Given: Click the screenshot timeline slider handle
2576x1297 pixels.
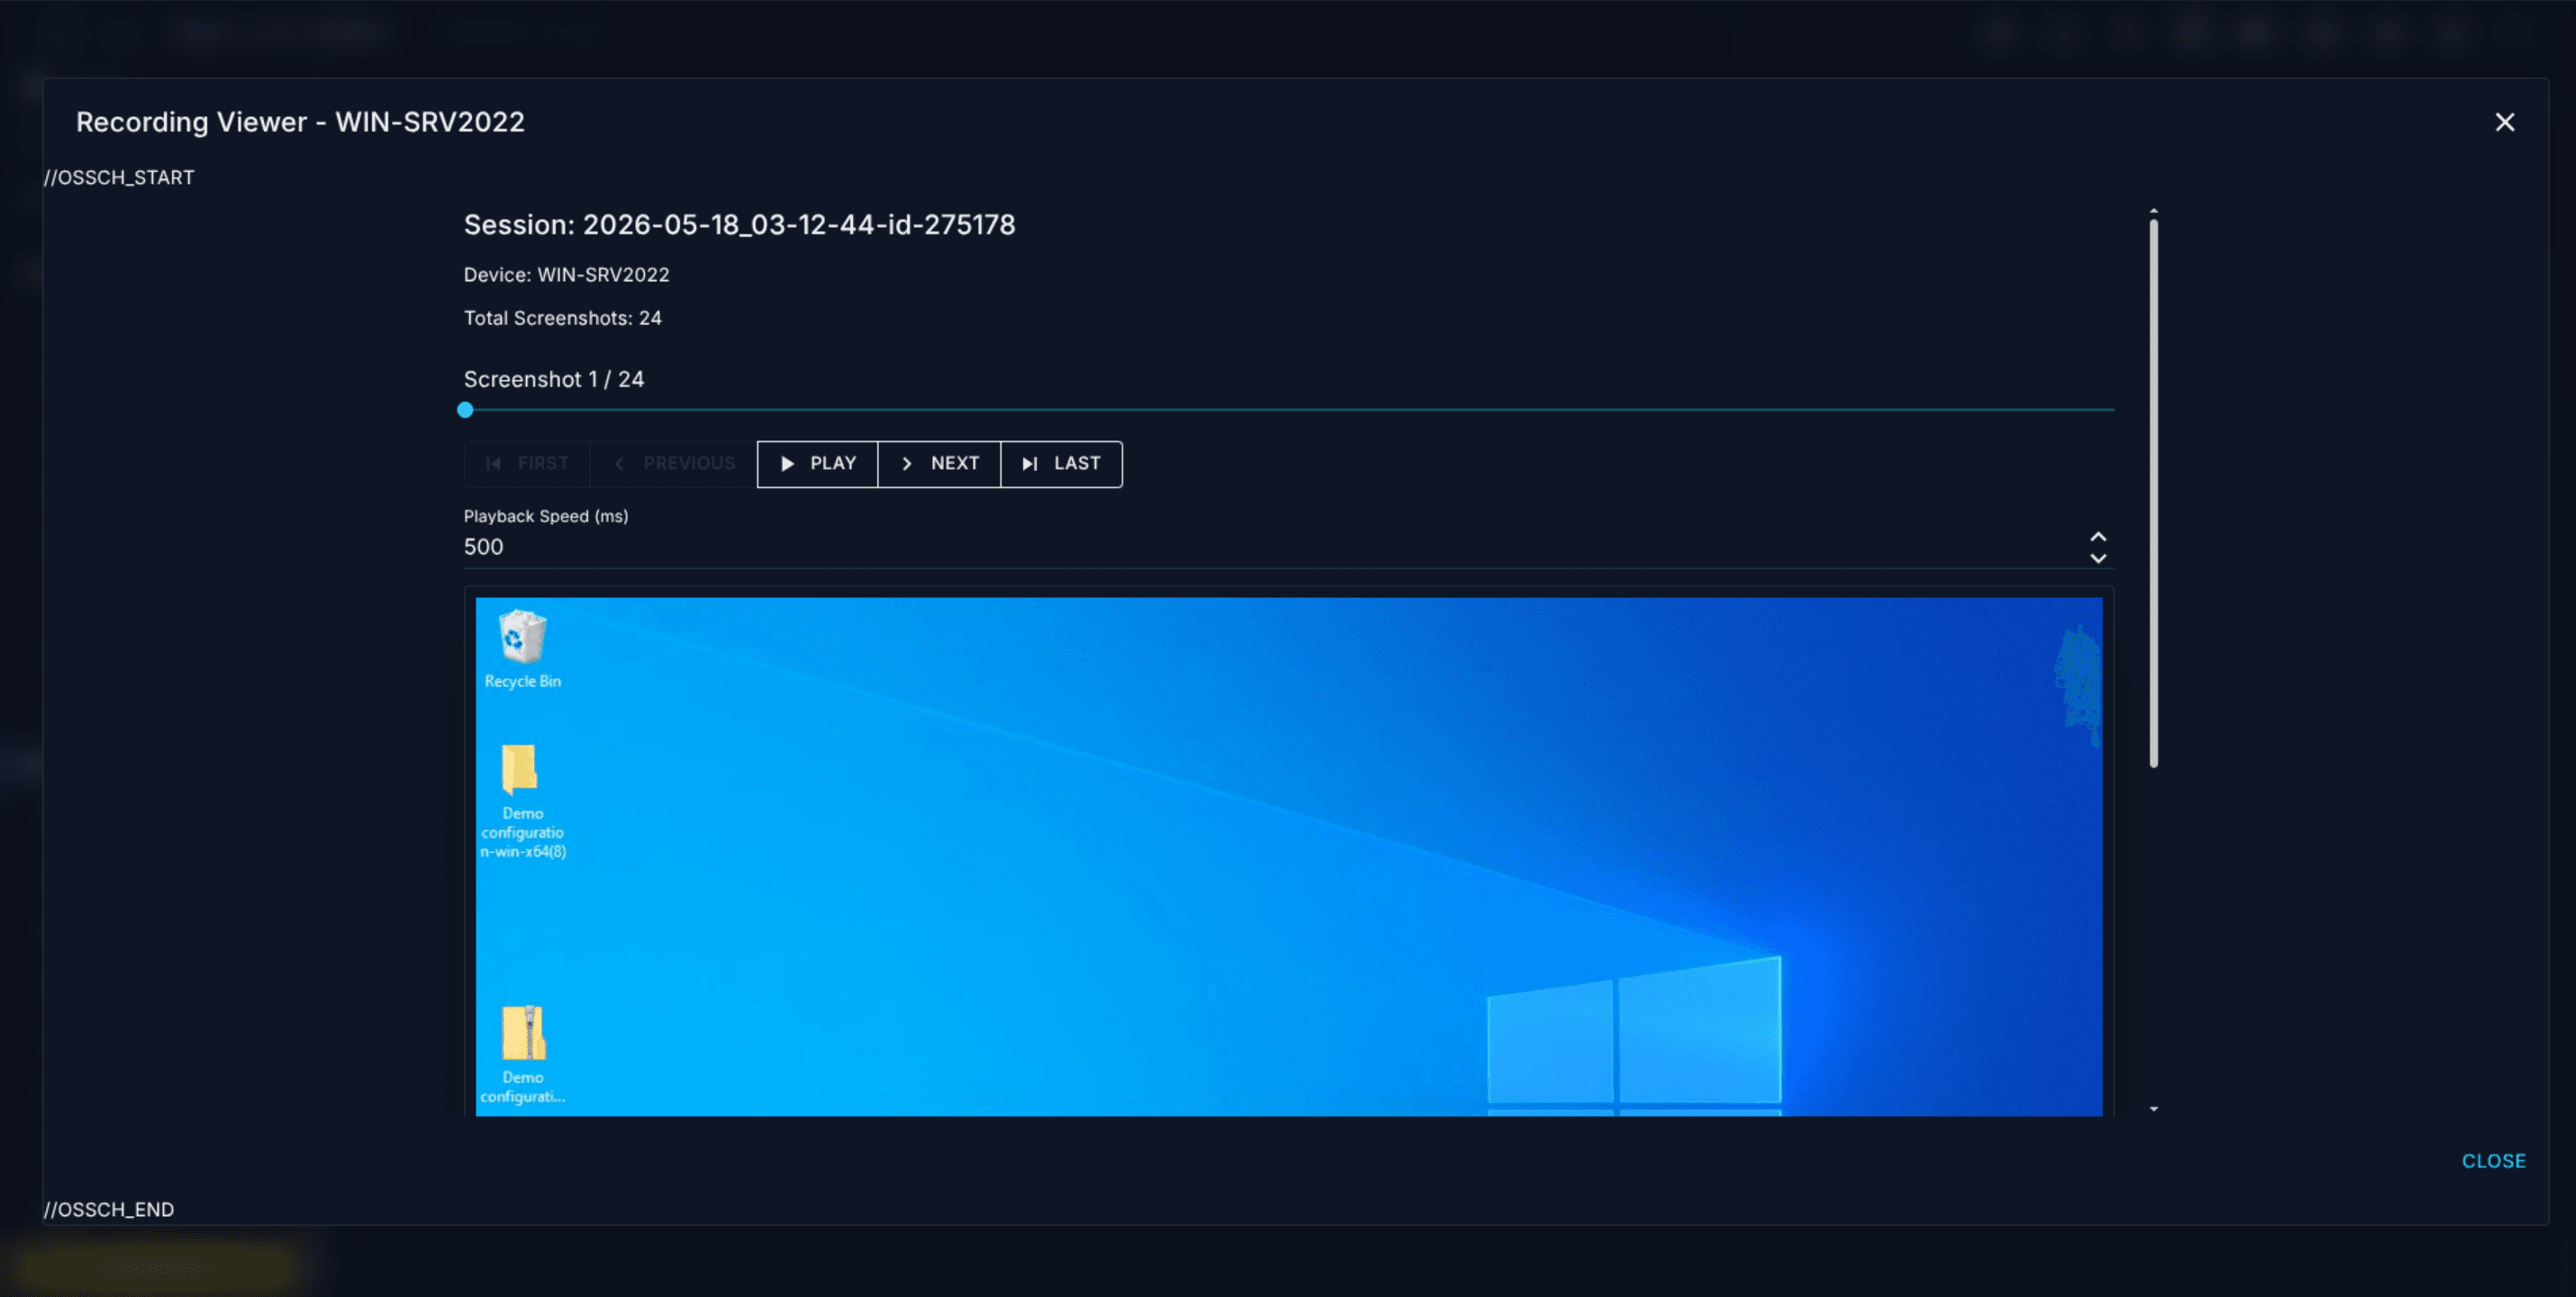Looking at the screenshot, I should [x=465, y=410].
